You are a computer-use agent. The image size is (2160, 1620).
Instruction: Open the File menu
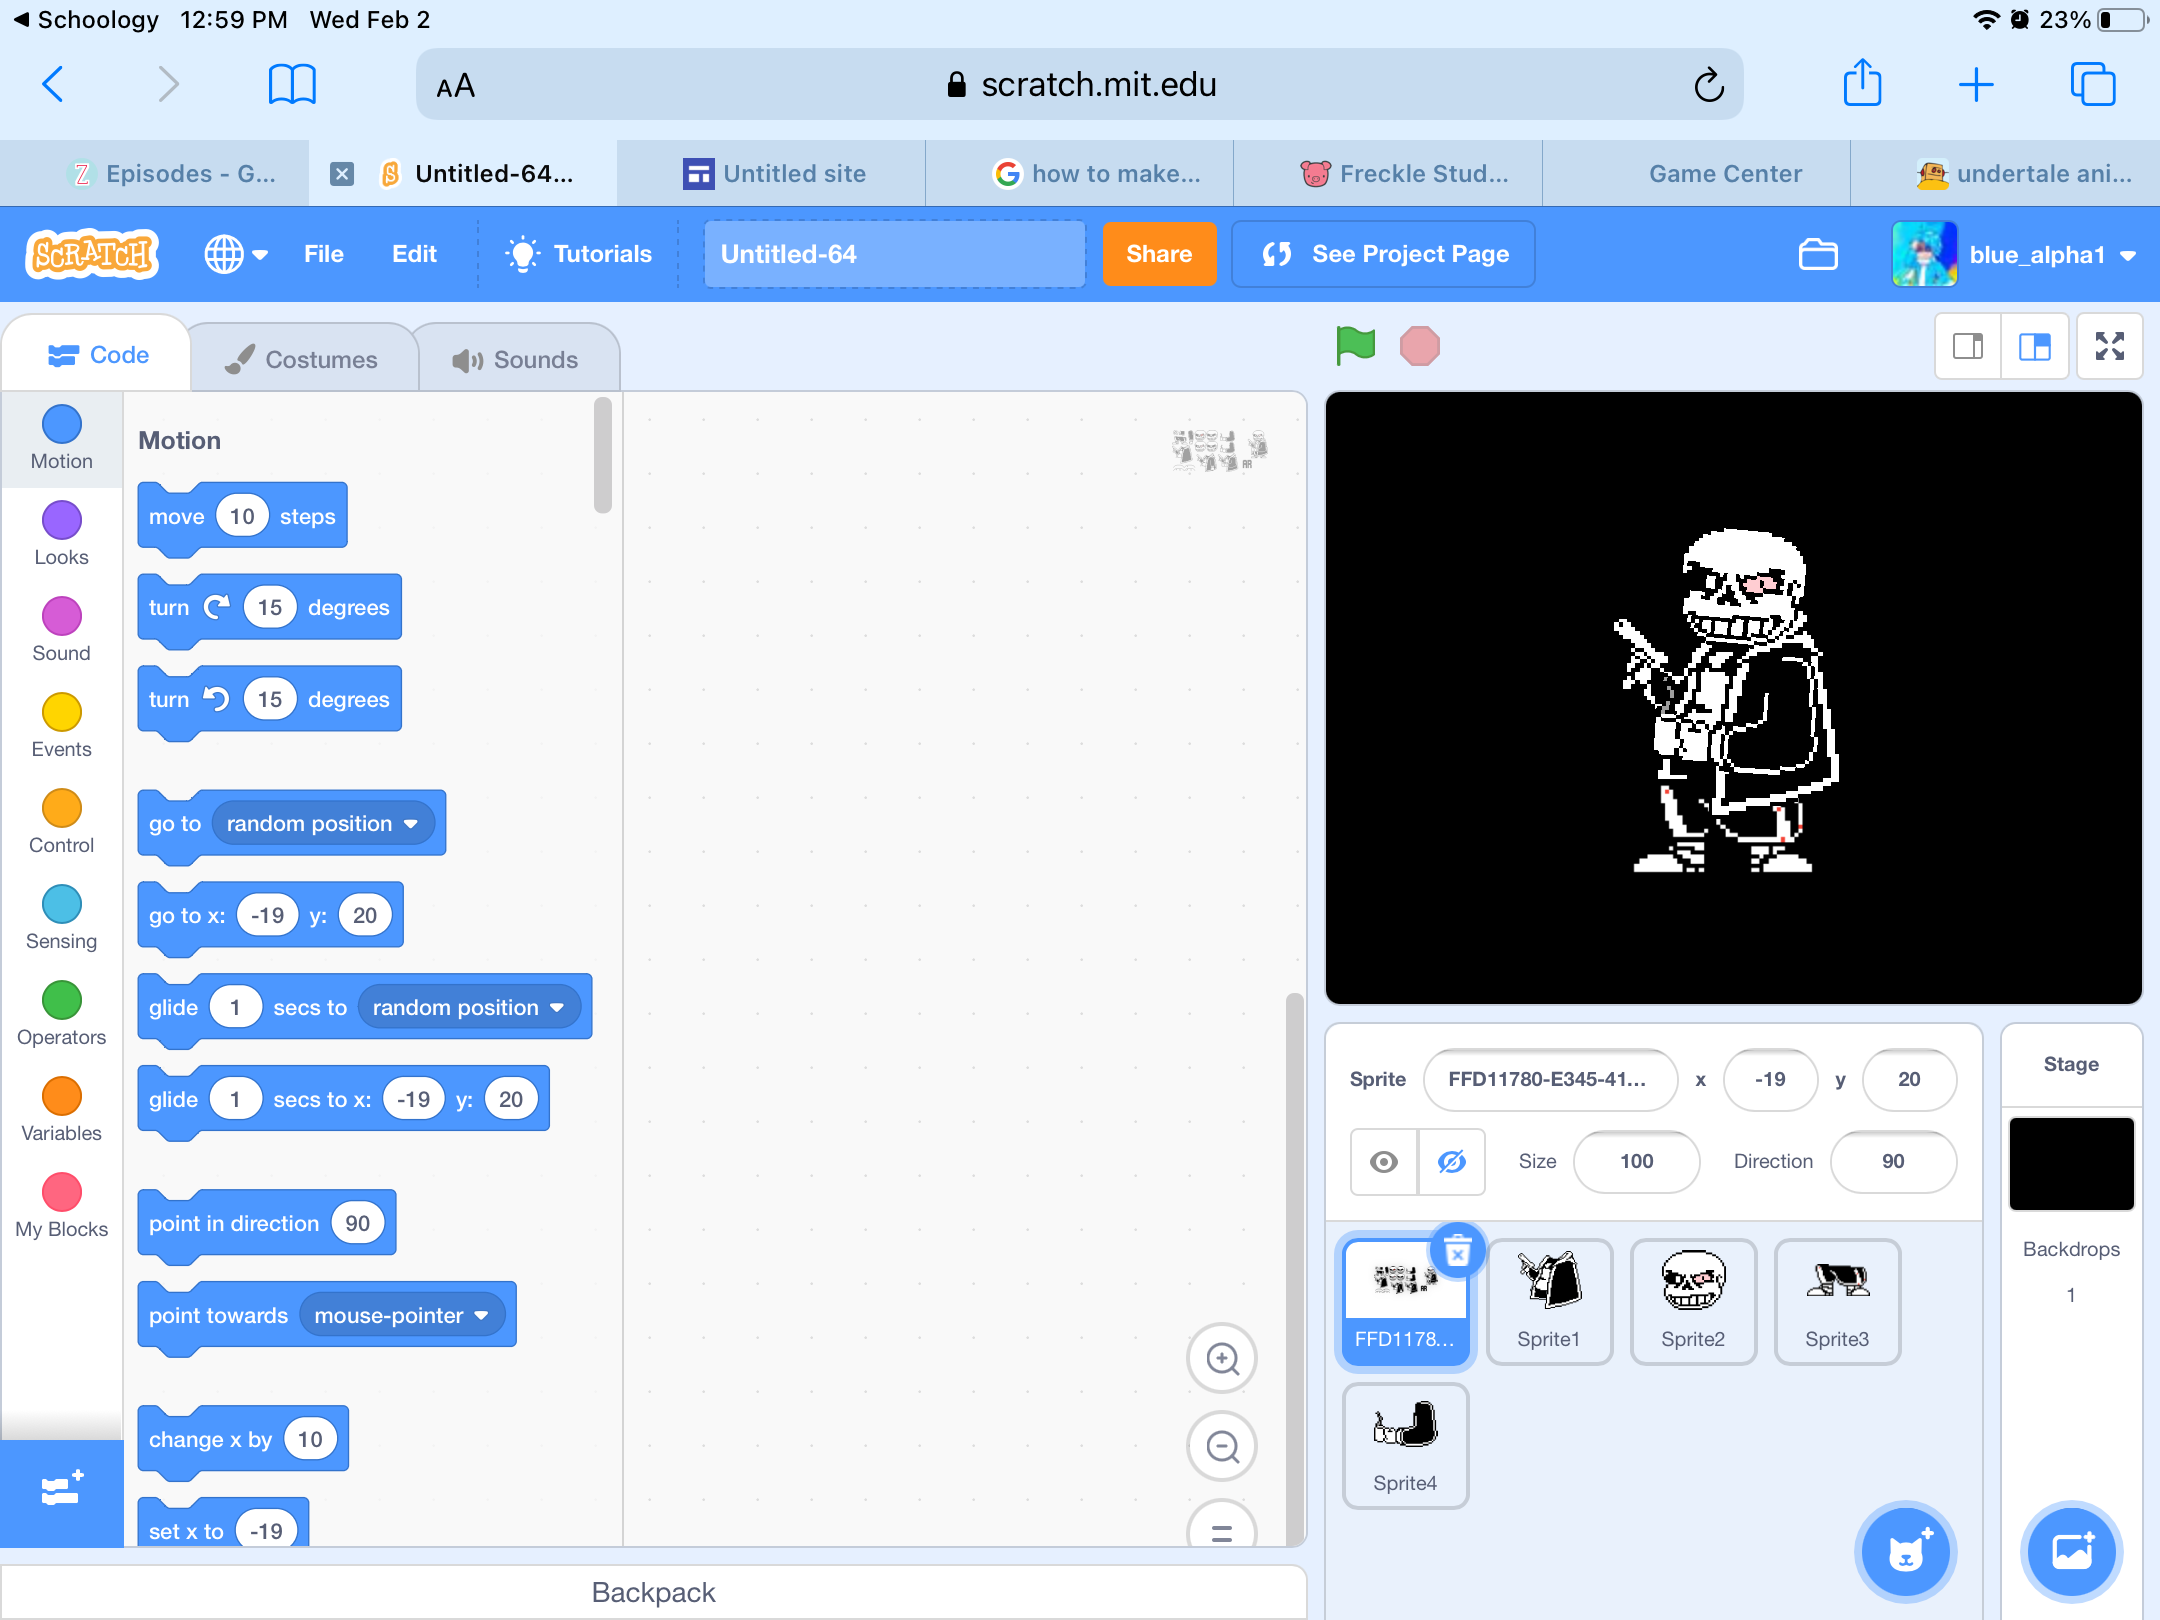[323, 254]
